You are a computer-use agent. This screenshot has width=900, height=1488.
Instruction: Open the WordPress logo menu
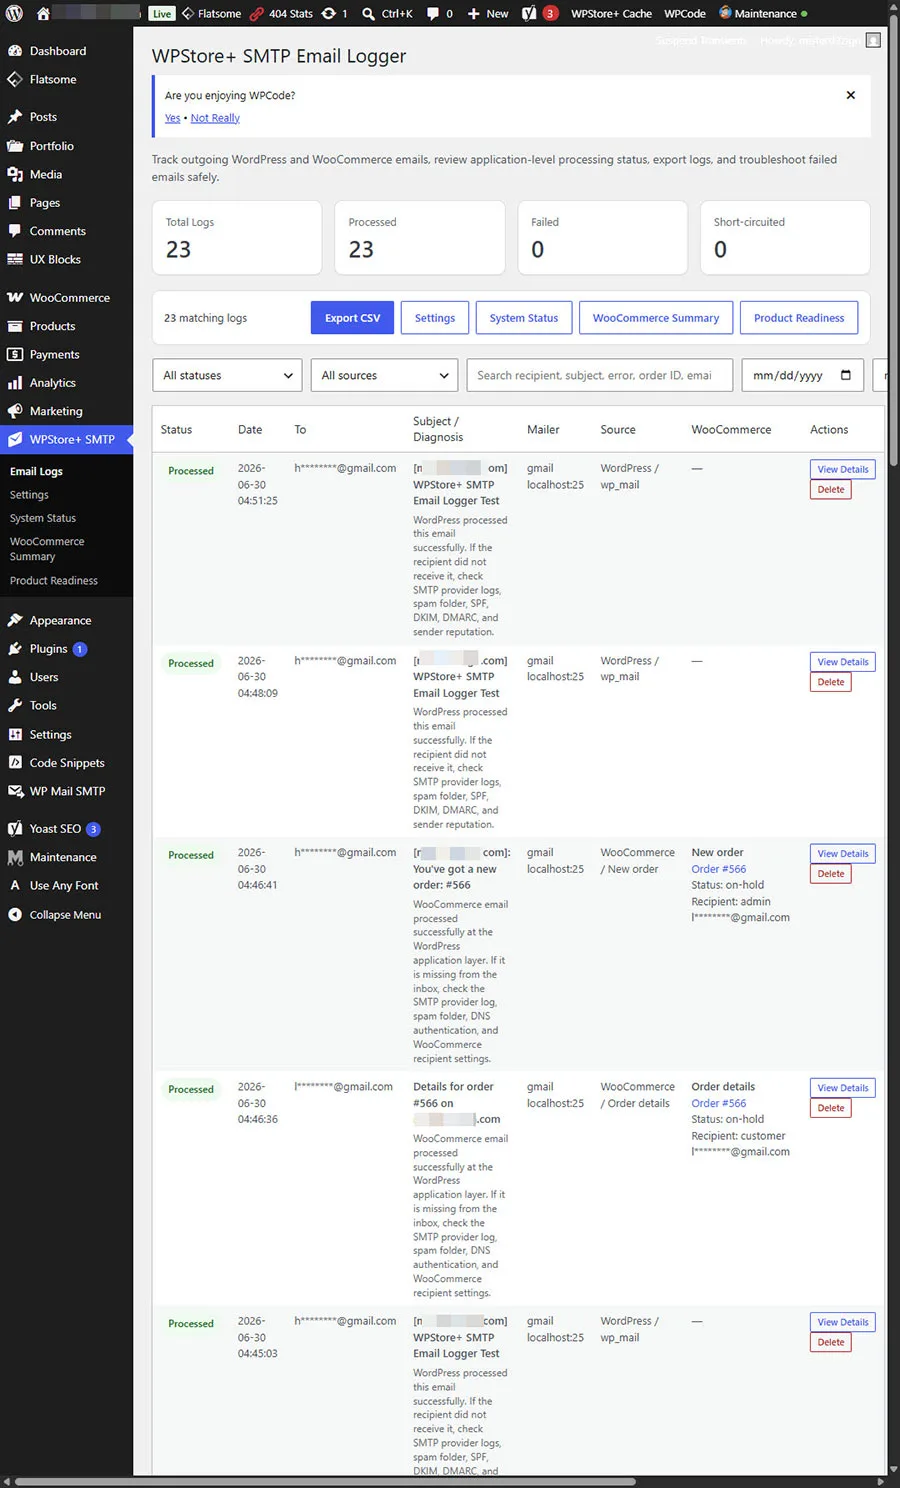[14, 14]
